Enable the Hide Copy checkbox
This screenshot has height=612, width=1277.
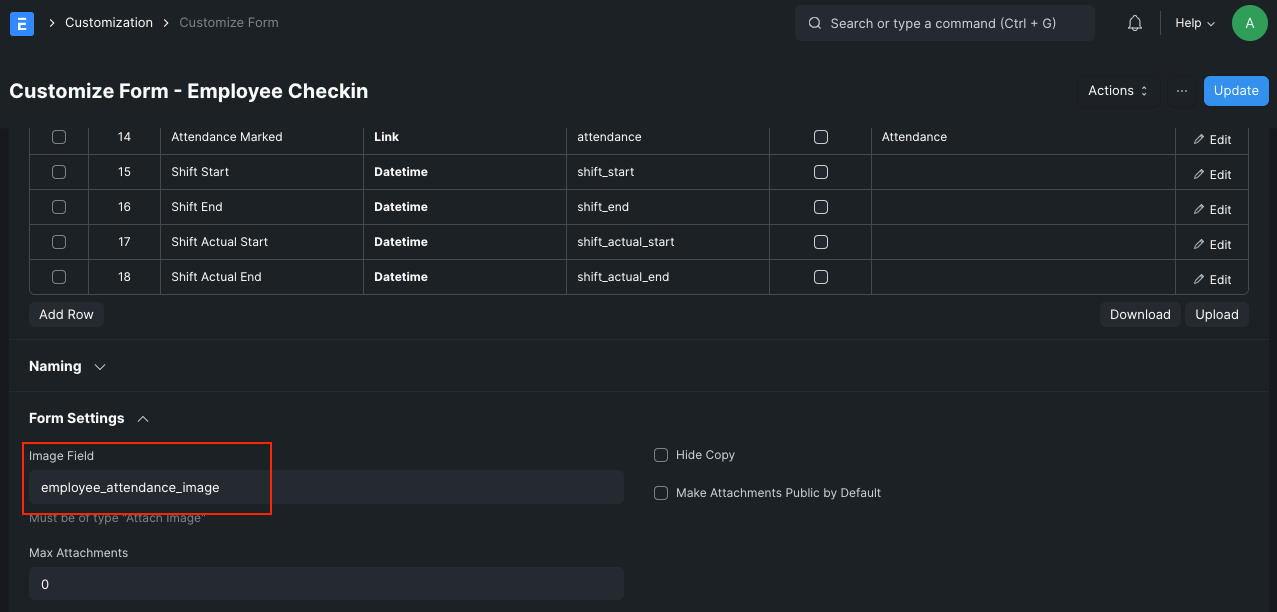coord(660,454)
